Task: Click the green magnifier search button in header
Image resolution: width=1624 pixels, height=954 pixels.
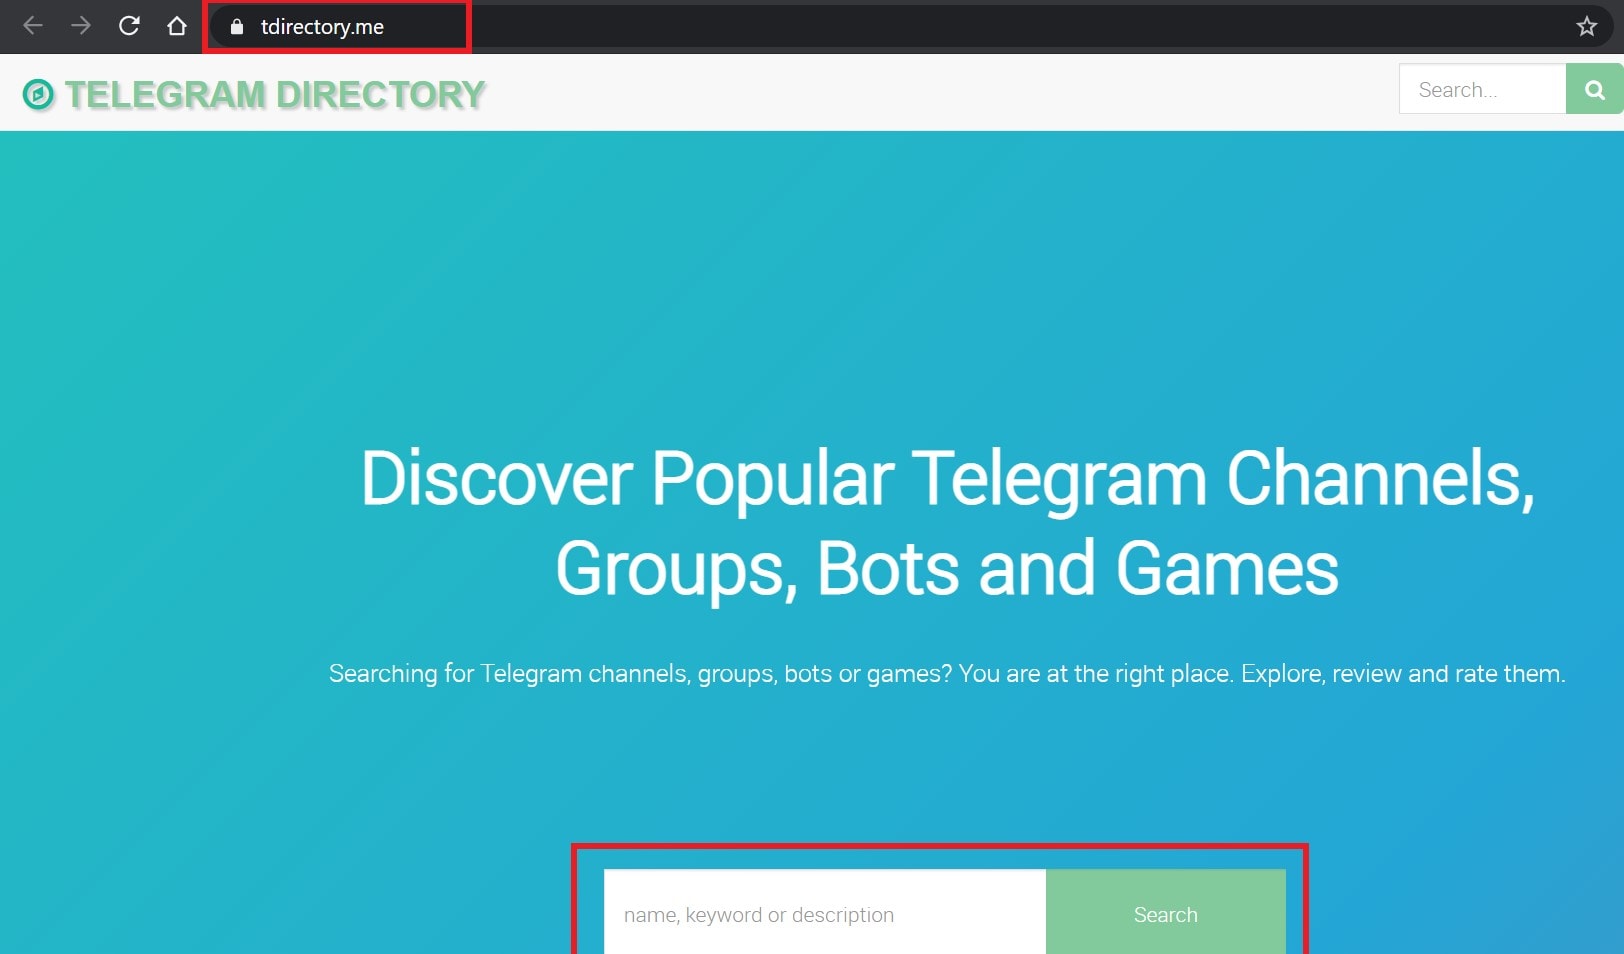Action: (1594, 89)
